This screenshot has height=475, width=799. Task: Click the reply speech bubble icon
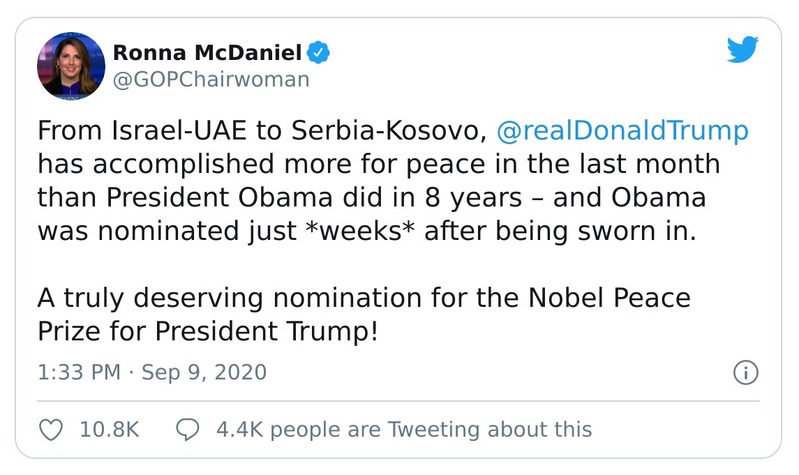pos(187,429)
